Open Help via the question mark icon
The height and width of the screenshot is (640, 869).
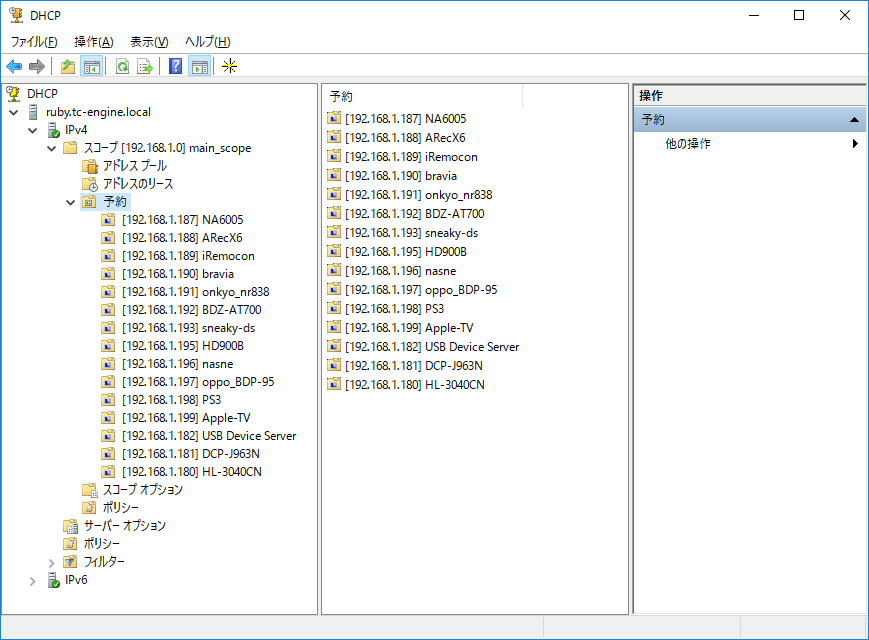point(176,66)
